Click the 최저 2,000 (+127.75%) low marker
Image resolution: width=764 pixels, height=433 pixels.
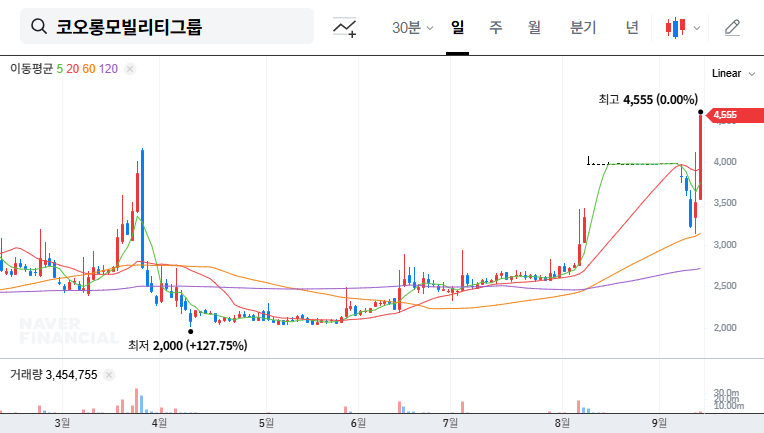pos(188,346)
